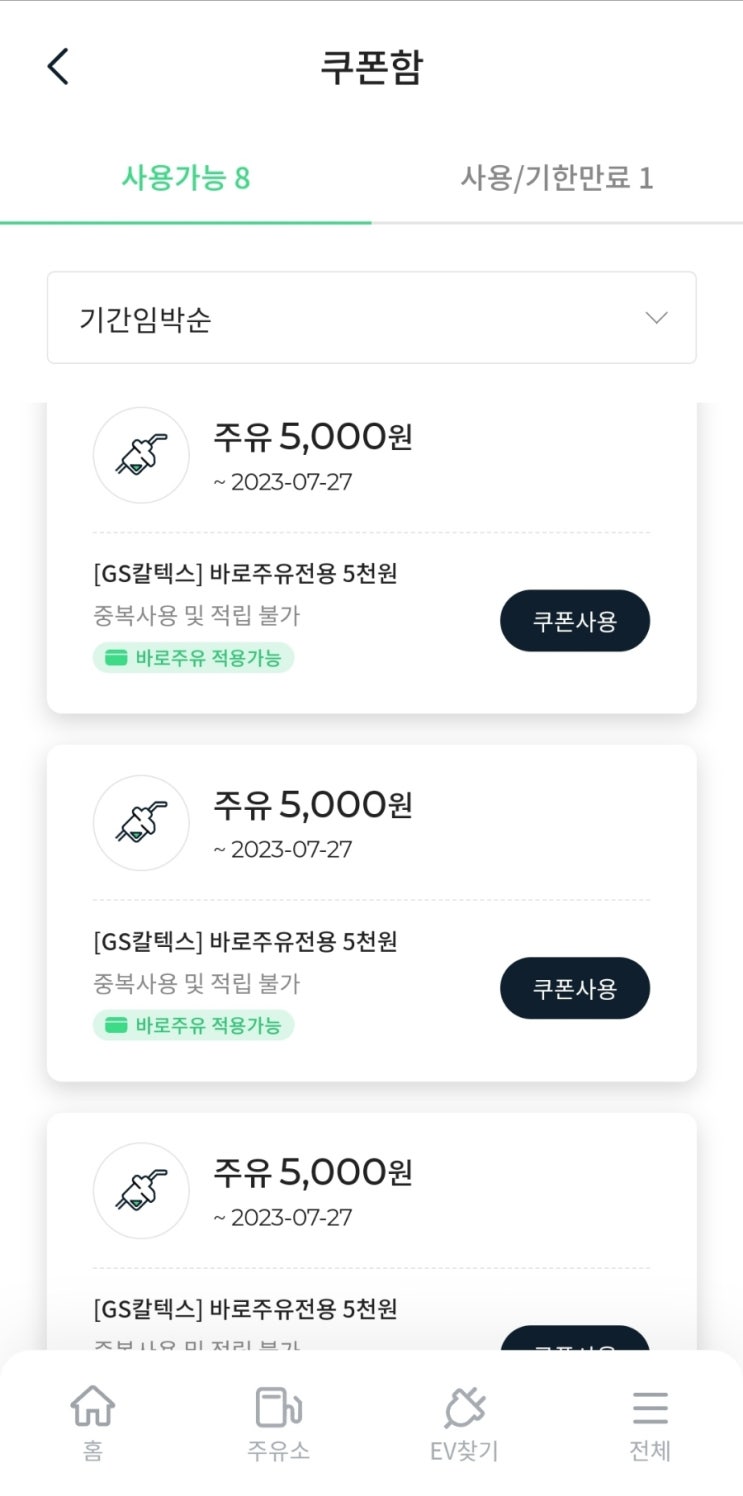The image size is (743, 1496).
Task: Tap green card icon in second 바로주유 badge
Action: coord(117,1026)
